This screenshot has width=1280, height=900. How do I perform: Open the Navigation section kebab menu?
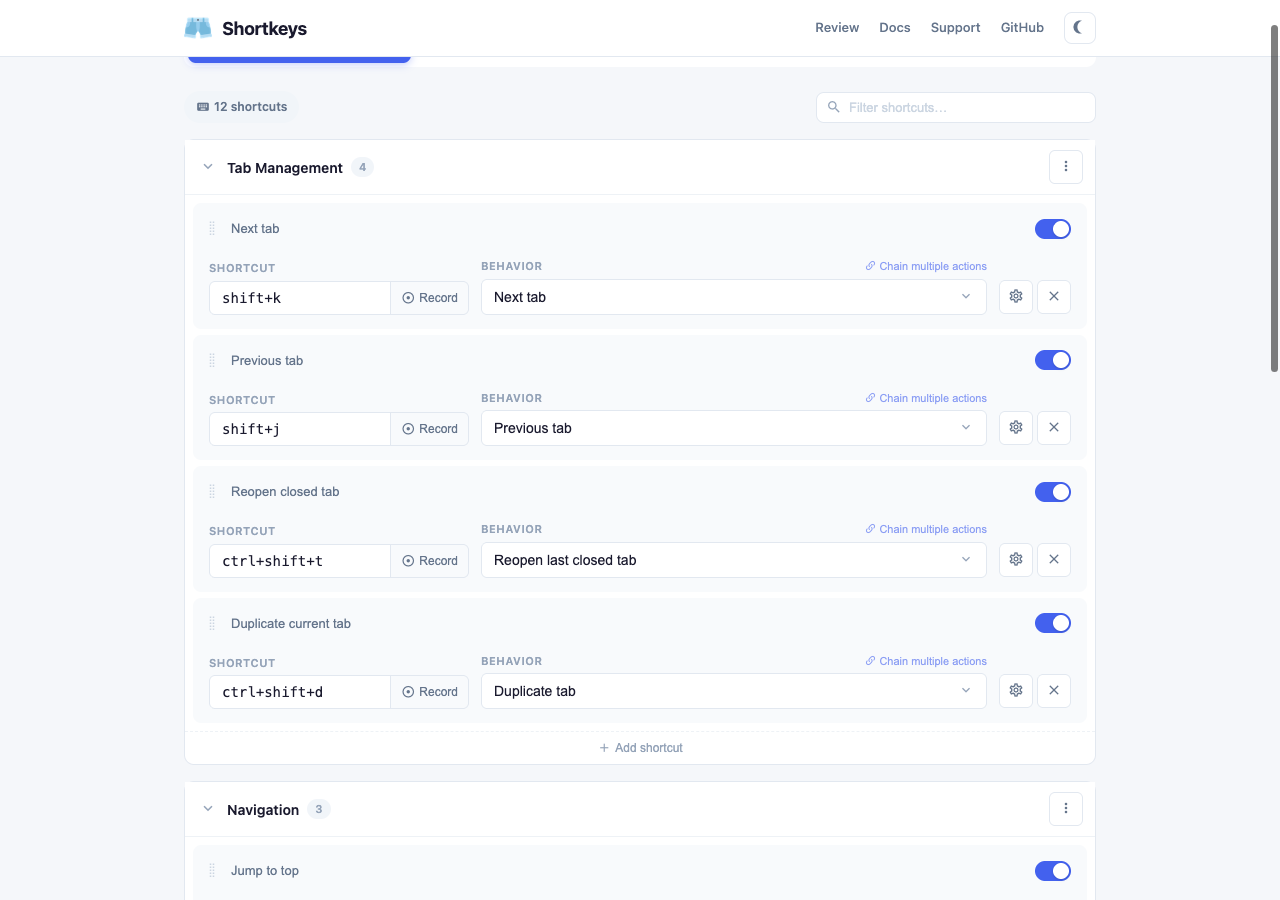1065,809
